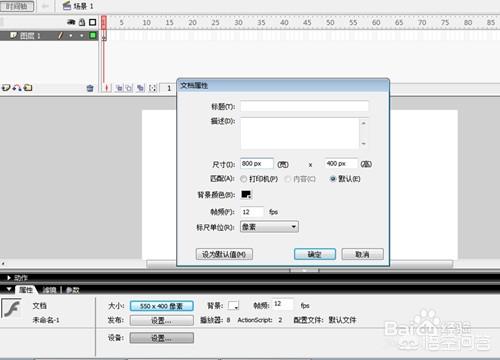Click the red playhead at frame 1
500x360 pixels.
(104, 23)
